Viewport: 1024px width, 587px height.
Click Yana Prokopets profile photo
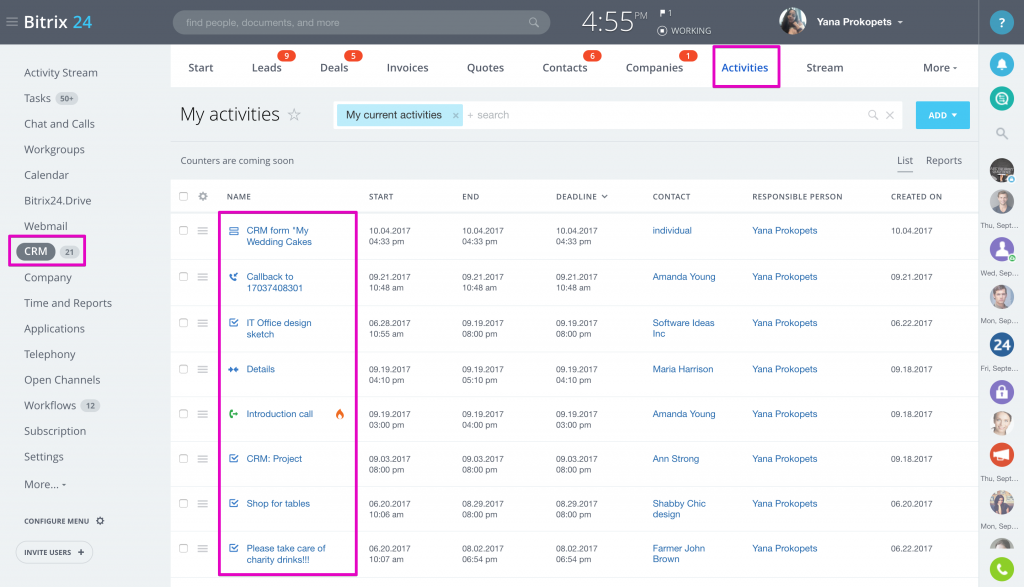coord(793,22)
